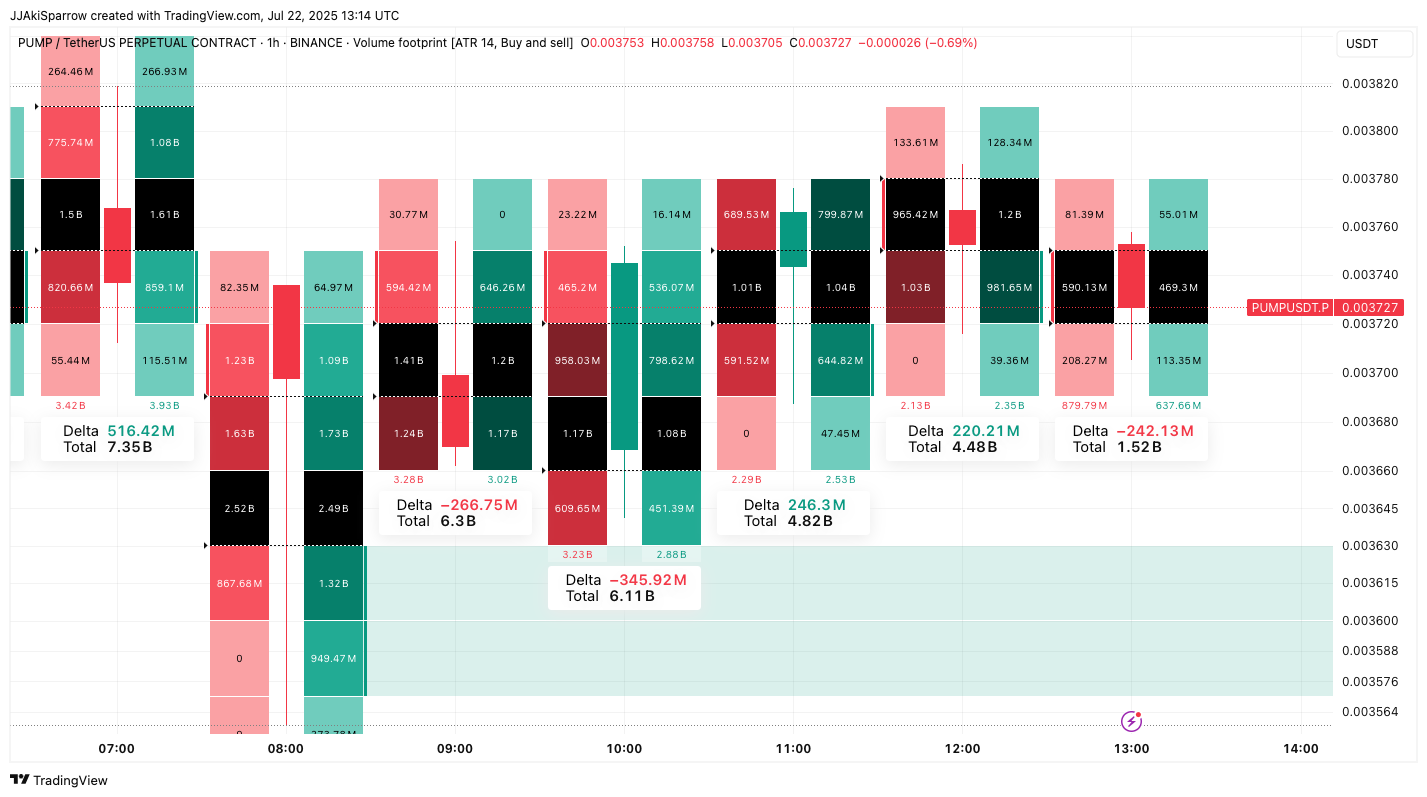Click the 689.53M red footprint cell

(x=746, y=214)
